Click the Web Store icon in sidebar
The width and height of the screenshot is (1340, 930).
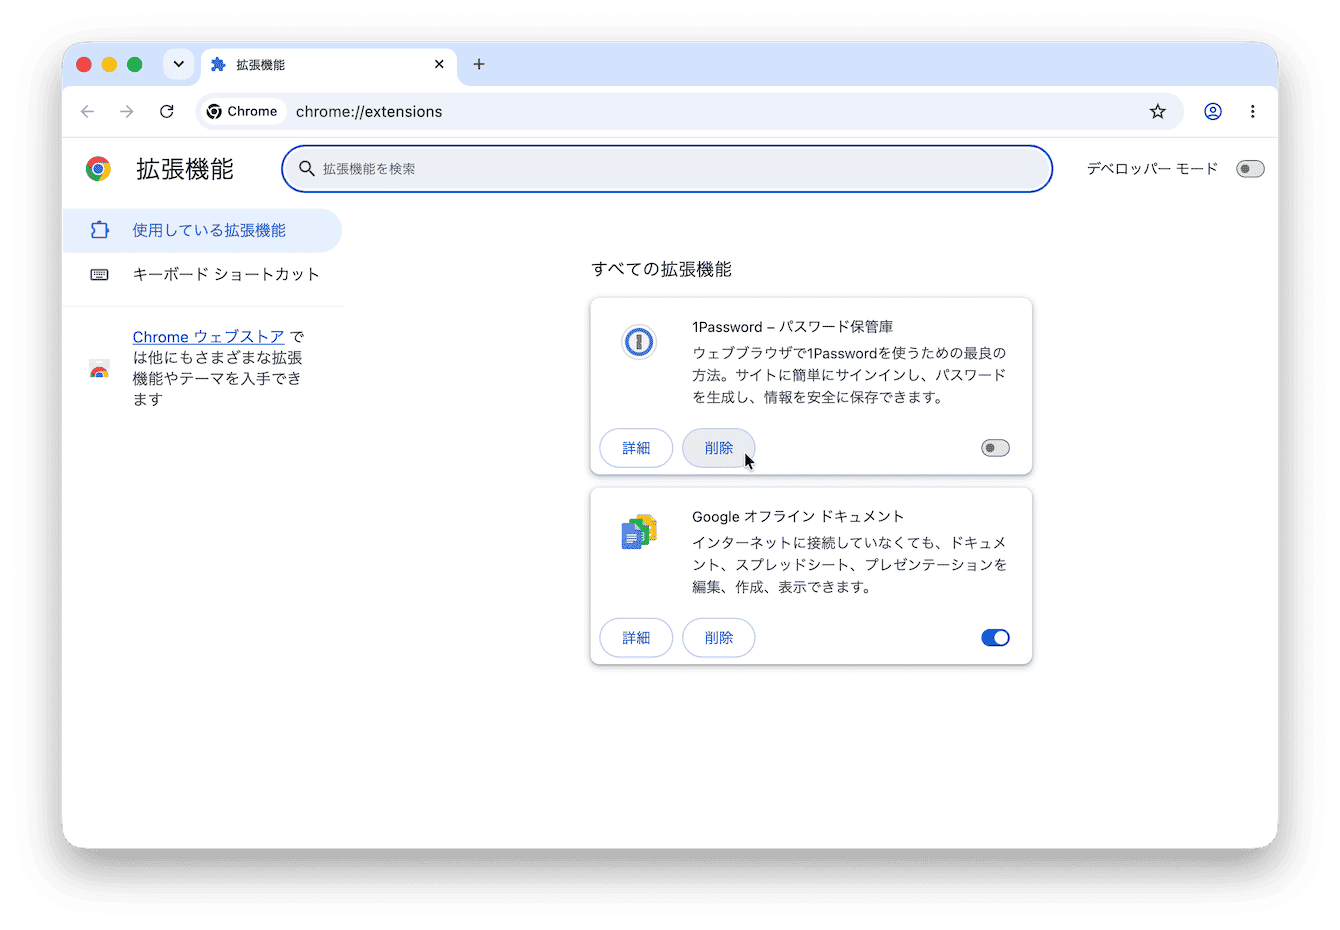99,369
